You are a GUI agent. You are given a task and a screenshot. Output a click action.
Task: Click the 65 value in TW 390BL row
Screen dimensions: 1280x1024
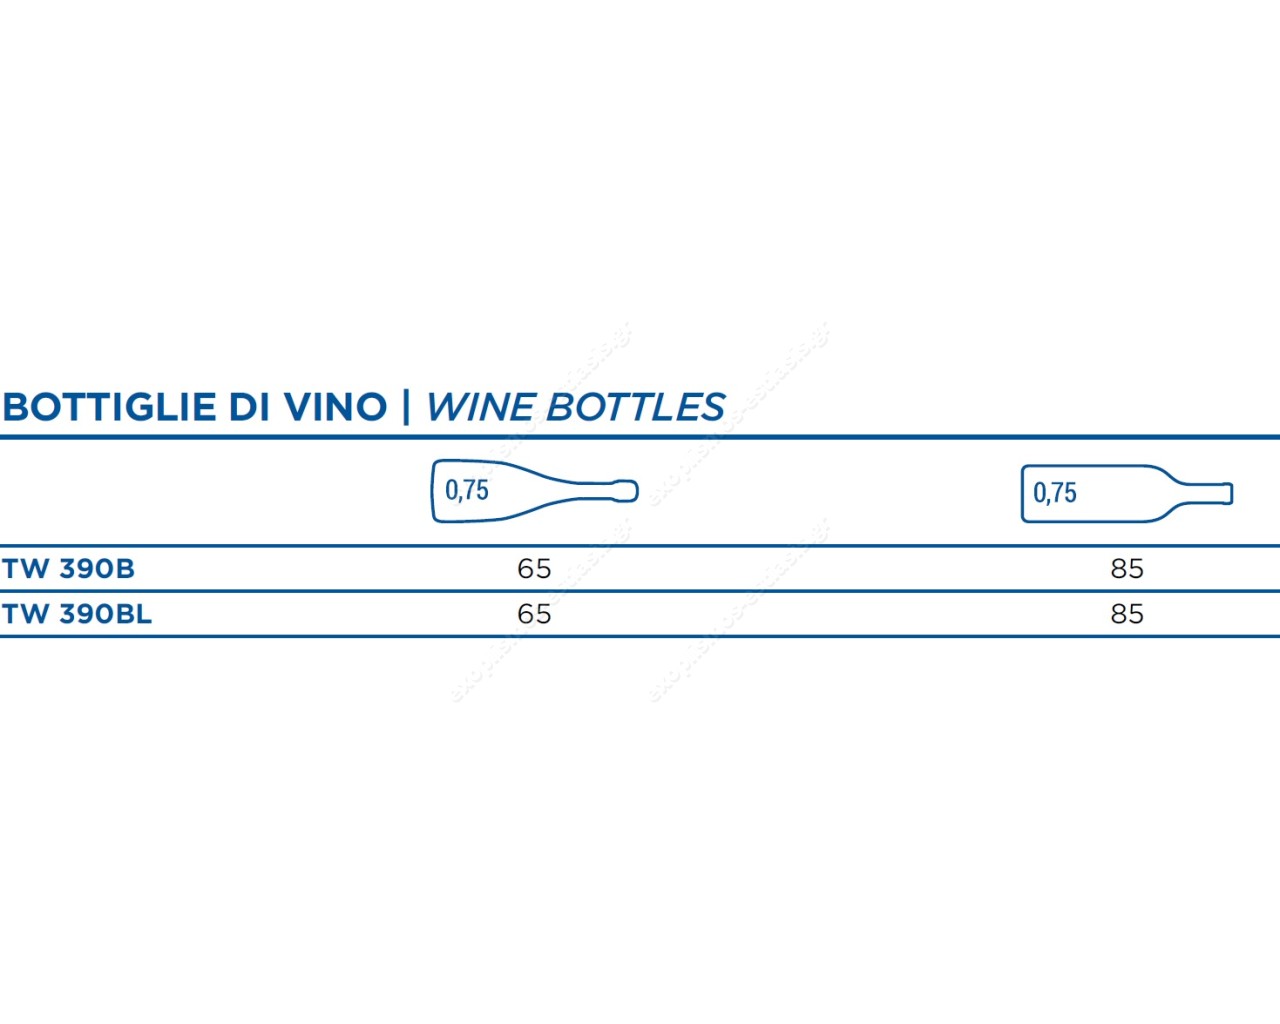coord(534,614)
